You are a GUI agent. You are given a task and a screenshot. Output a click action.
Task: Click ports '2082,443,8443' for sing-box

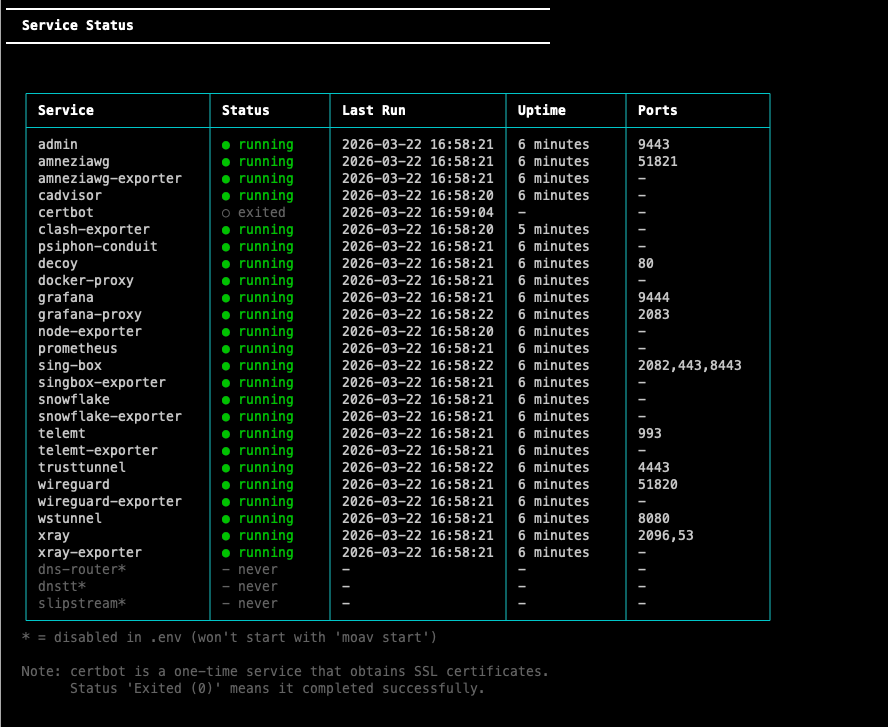tap(690, 365)
